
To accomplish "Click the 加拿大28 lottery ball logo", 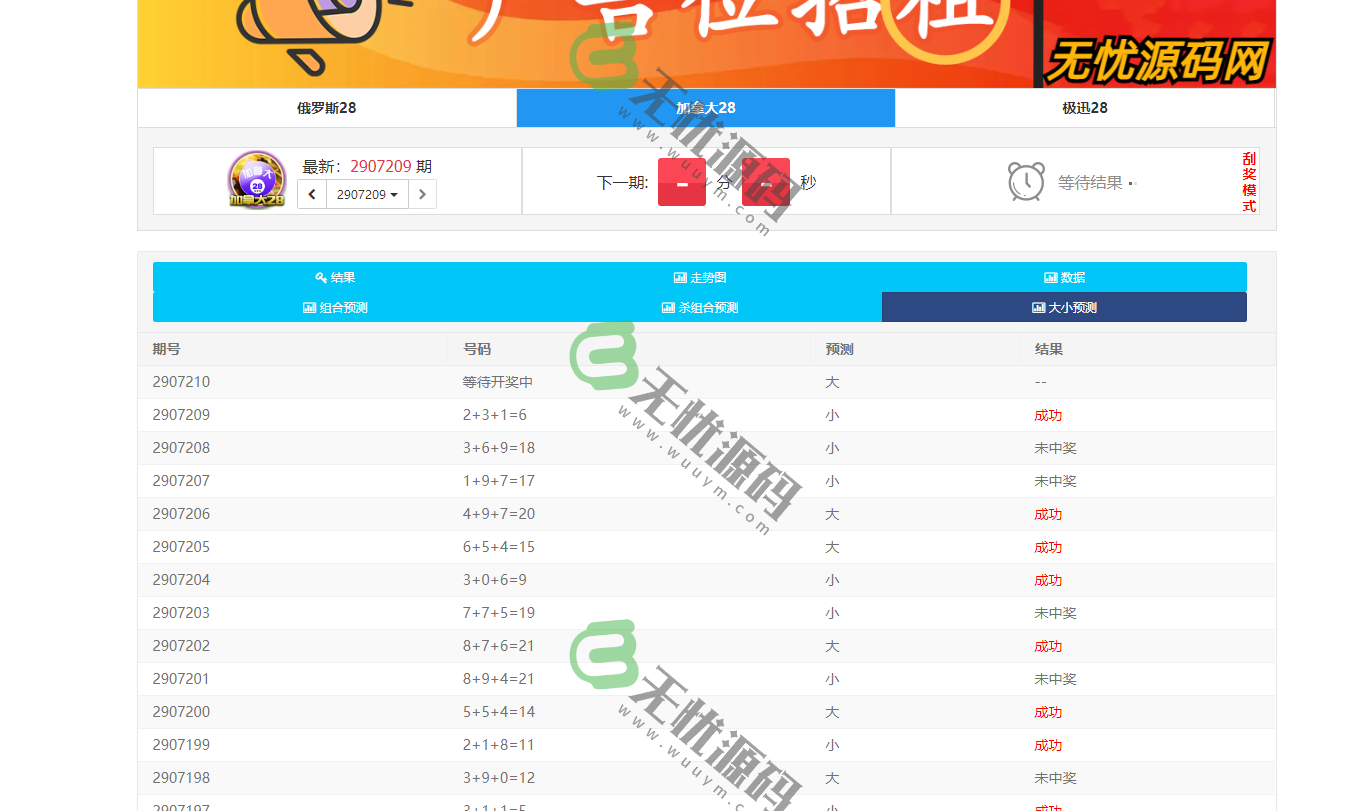I will pos(256,180).
